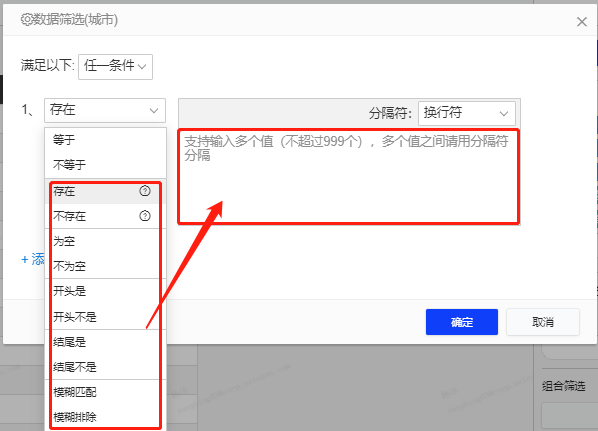
Task: Click the blue 确定 button
Action: [x=461, y=322]
